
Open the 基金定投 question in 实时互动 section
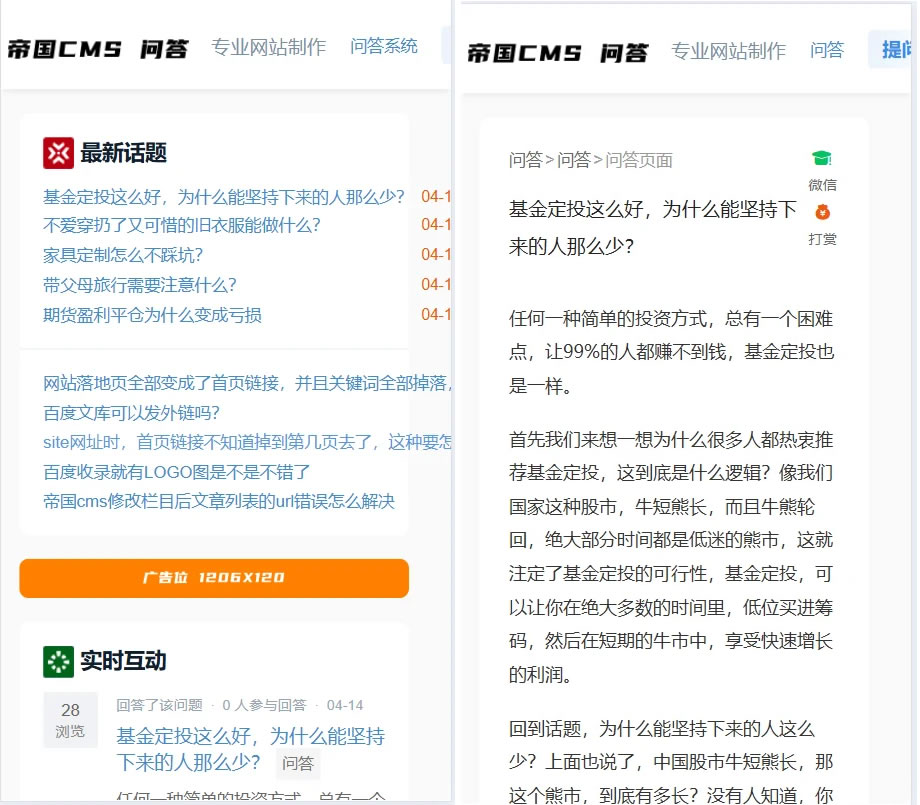(x=251, y=749)
